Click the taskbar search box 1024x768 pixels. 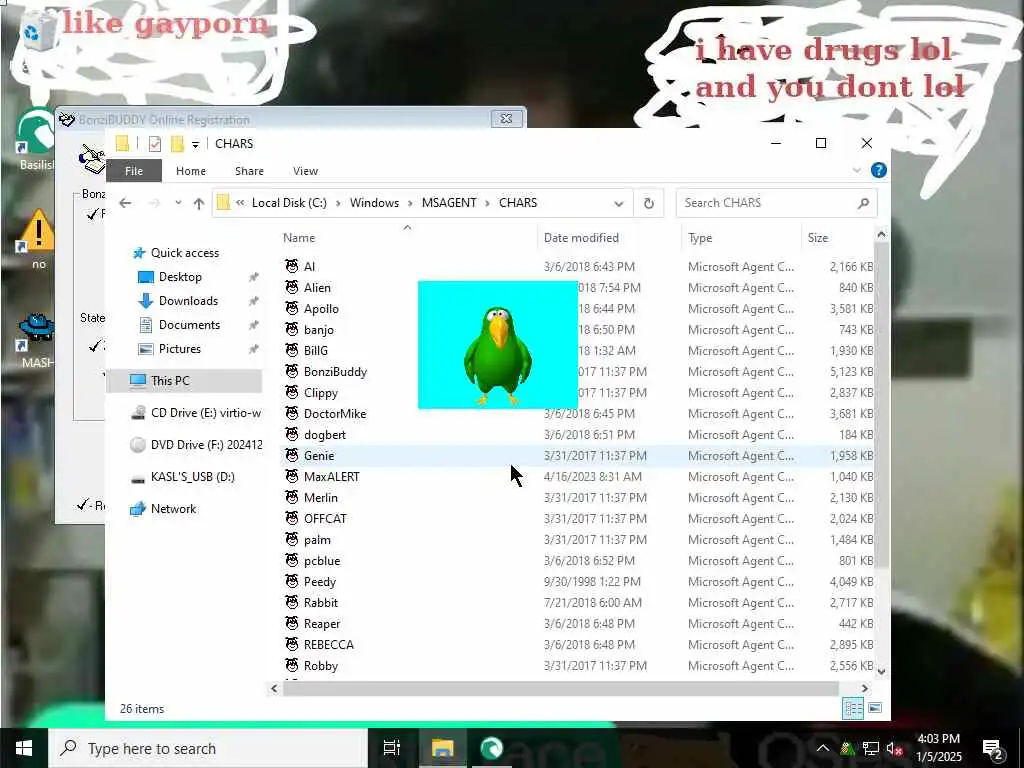pos(208,748)
